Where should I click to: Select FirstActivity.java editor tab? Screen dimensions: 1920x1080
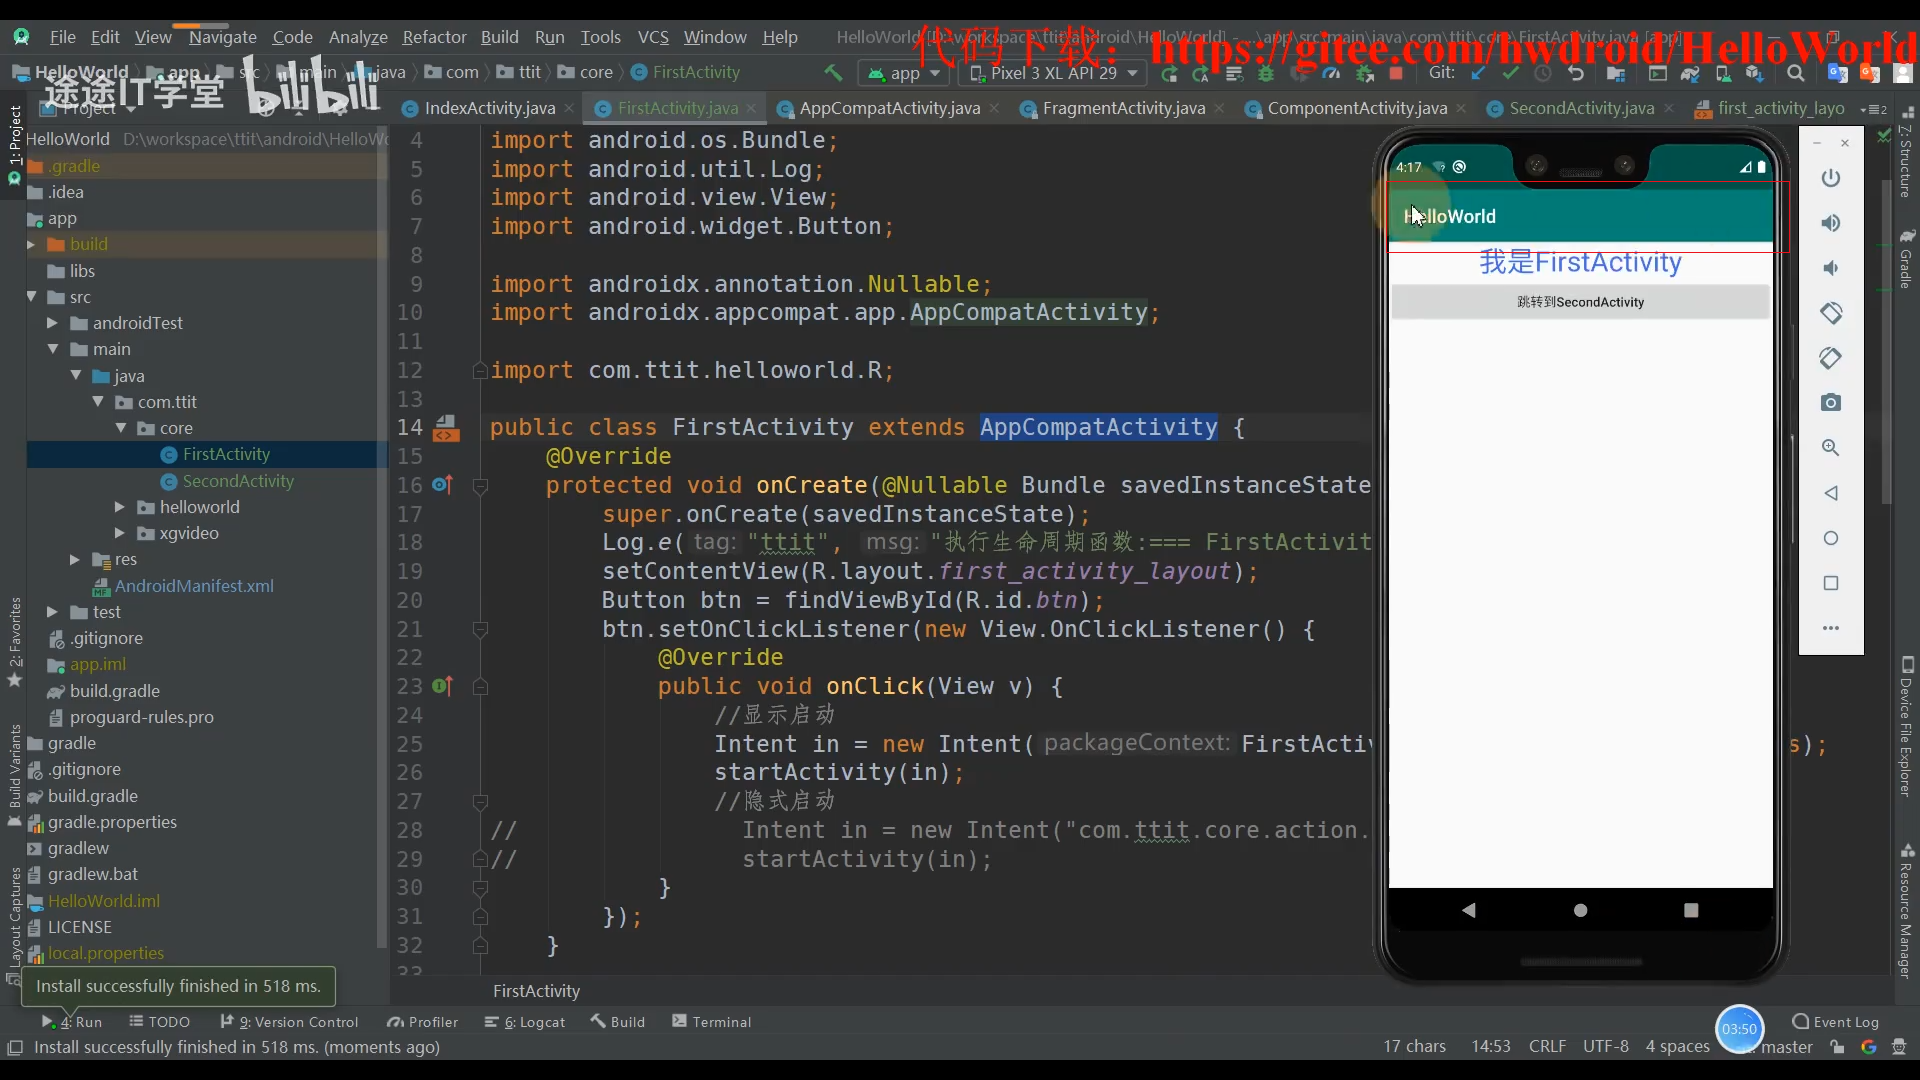[678, 108]
